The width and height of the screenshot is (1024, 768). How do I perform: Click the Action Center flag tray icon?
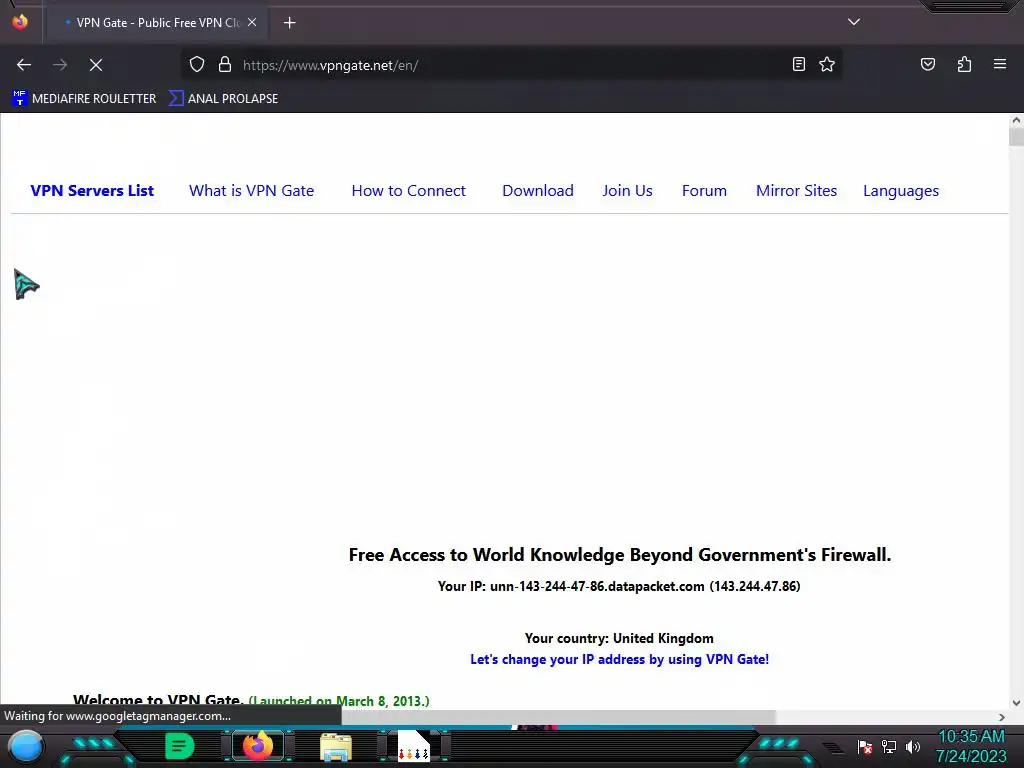(x=865, y=746)
